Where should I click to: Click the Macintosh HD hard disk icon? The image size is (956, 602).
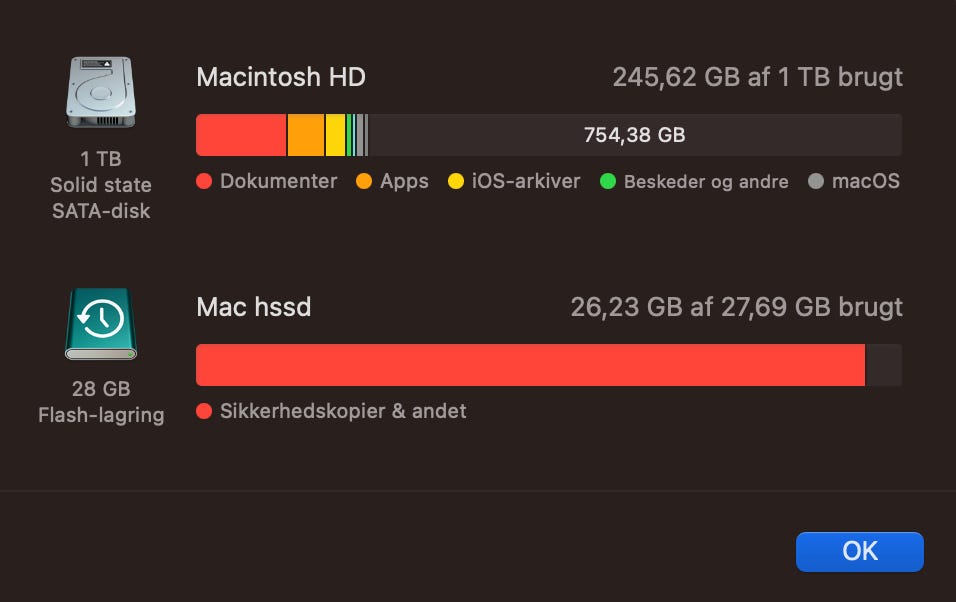[101, 93]
